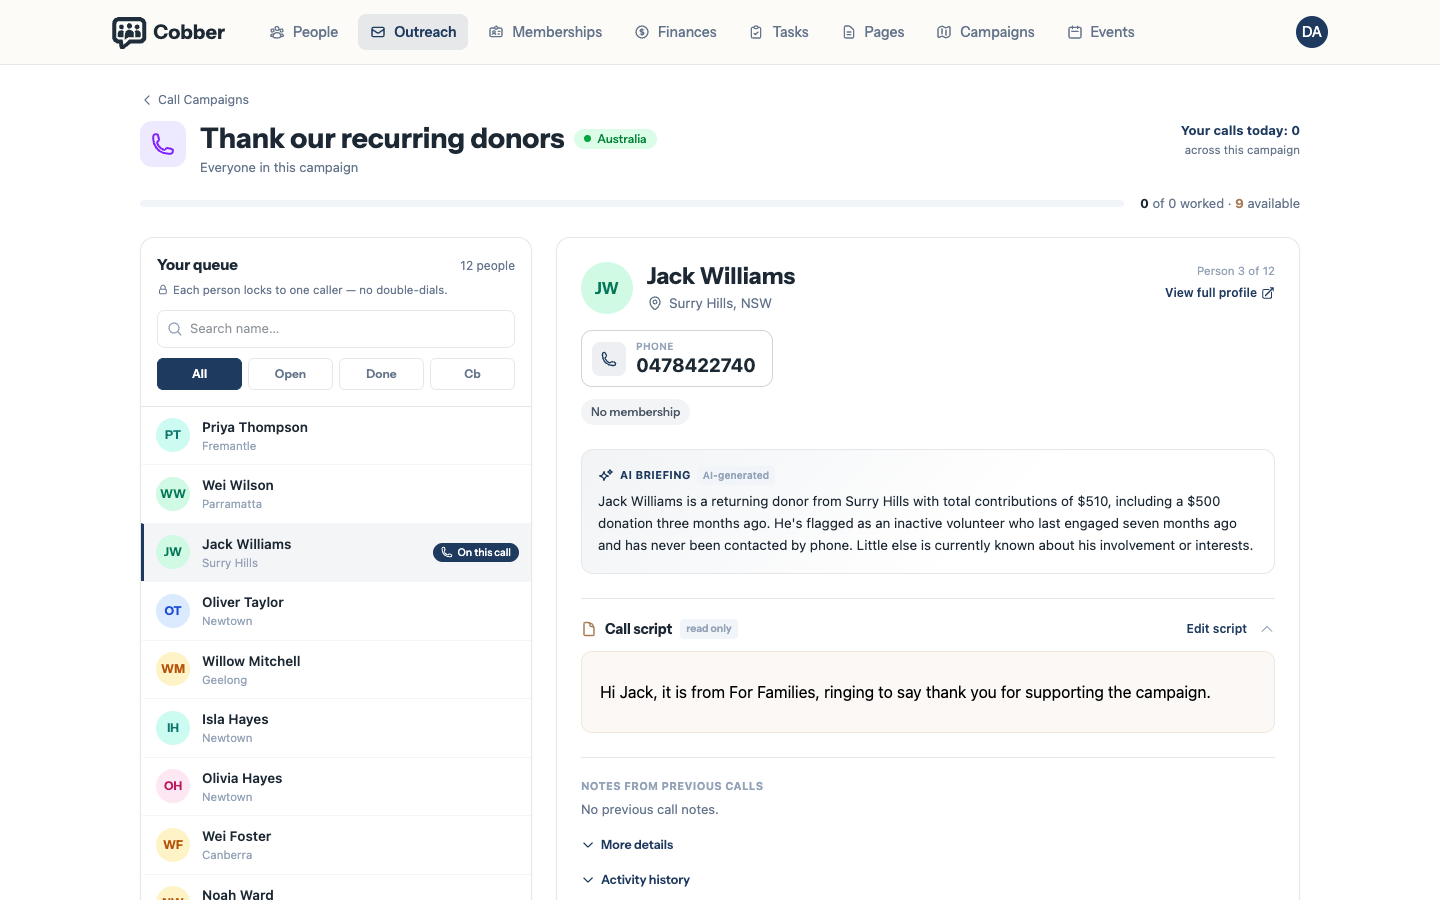Expand Activity history section
The width and height of the screenshot is (1440, 900).
(636, 880)
